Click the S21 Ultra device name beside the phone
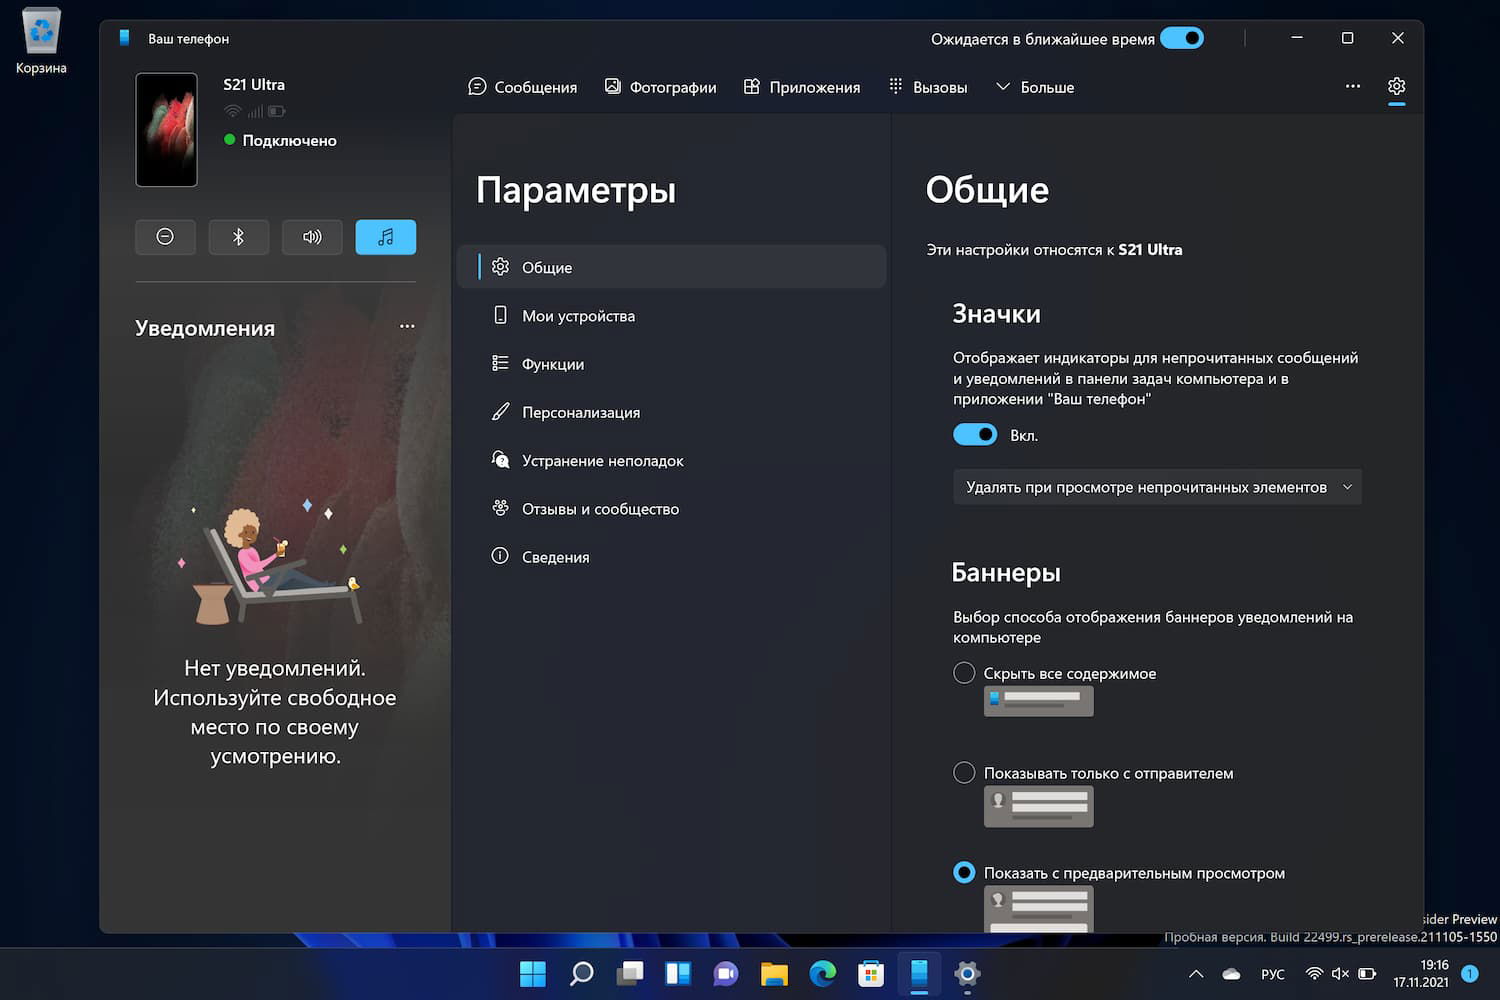Viewport: 1500px width, 1000px height. click(254, 85)
